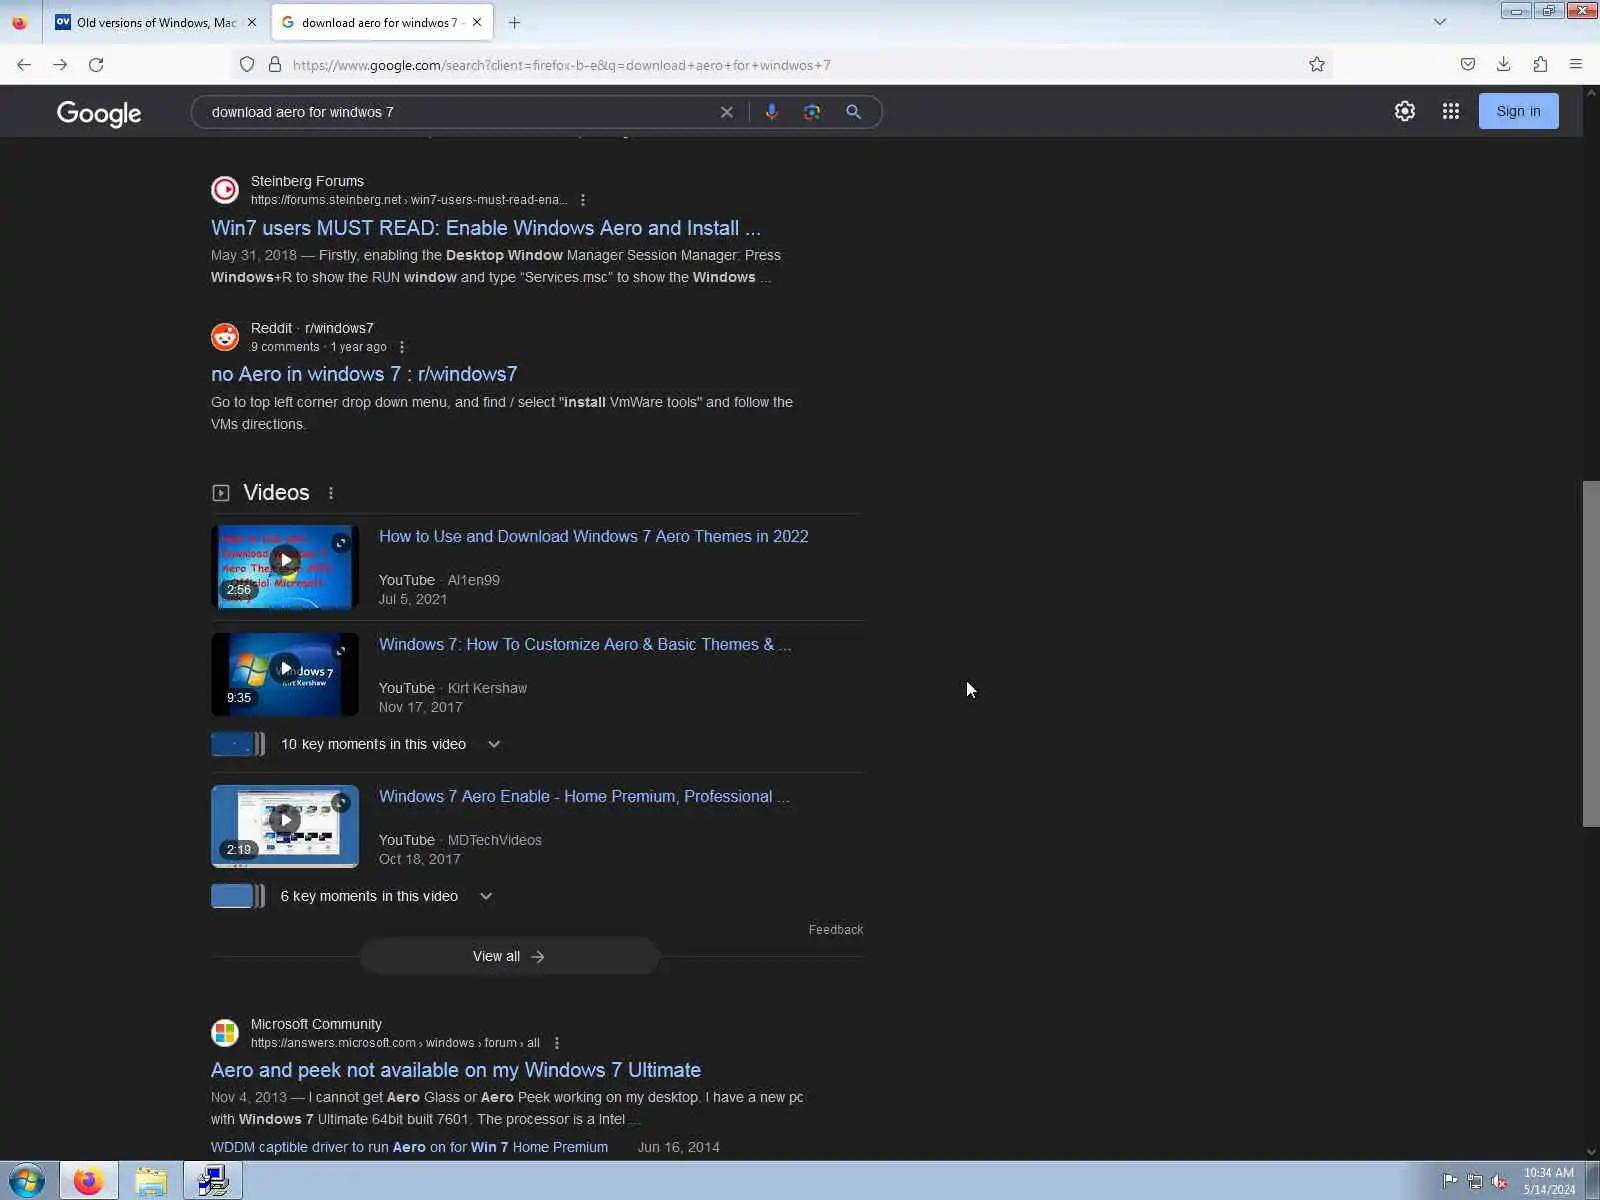The height and width of the screenshot is (1200, 1600).
Task: Click the 10 key moments preview strip
Action: 238,744
